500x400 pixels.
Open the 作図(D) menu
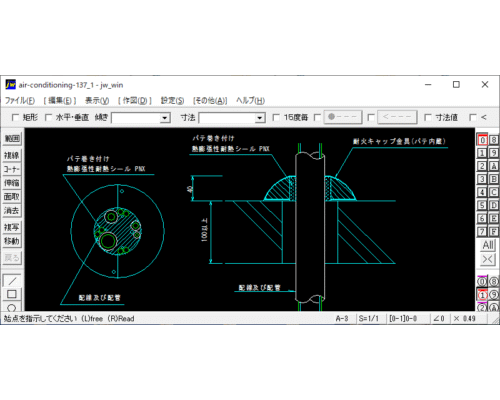135,100
